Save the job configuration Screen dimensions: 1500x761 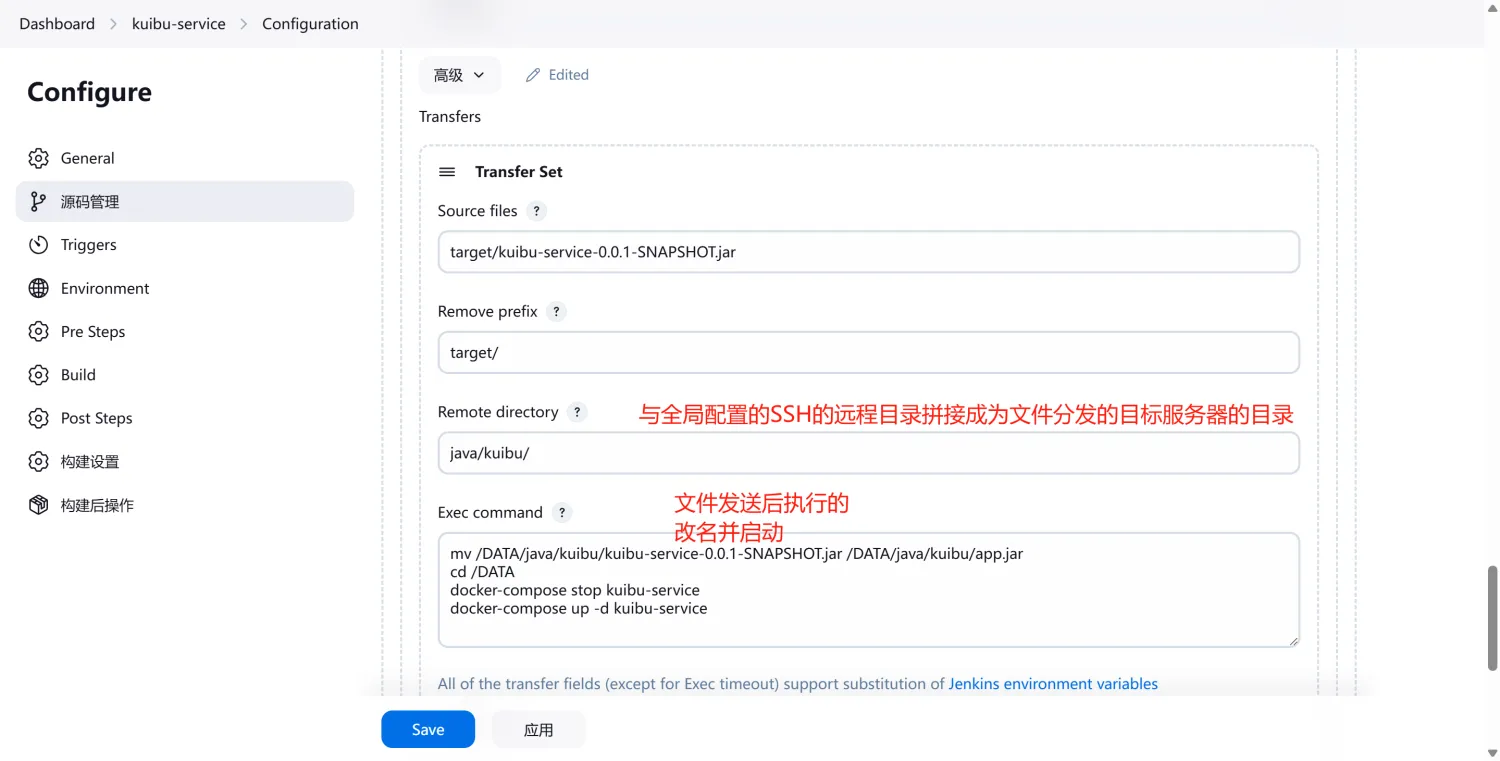point(427,730)
